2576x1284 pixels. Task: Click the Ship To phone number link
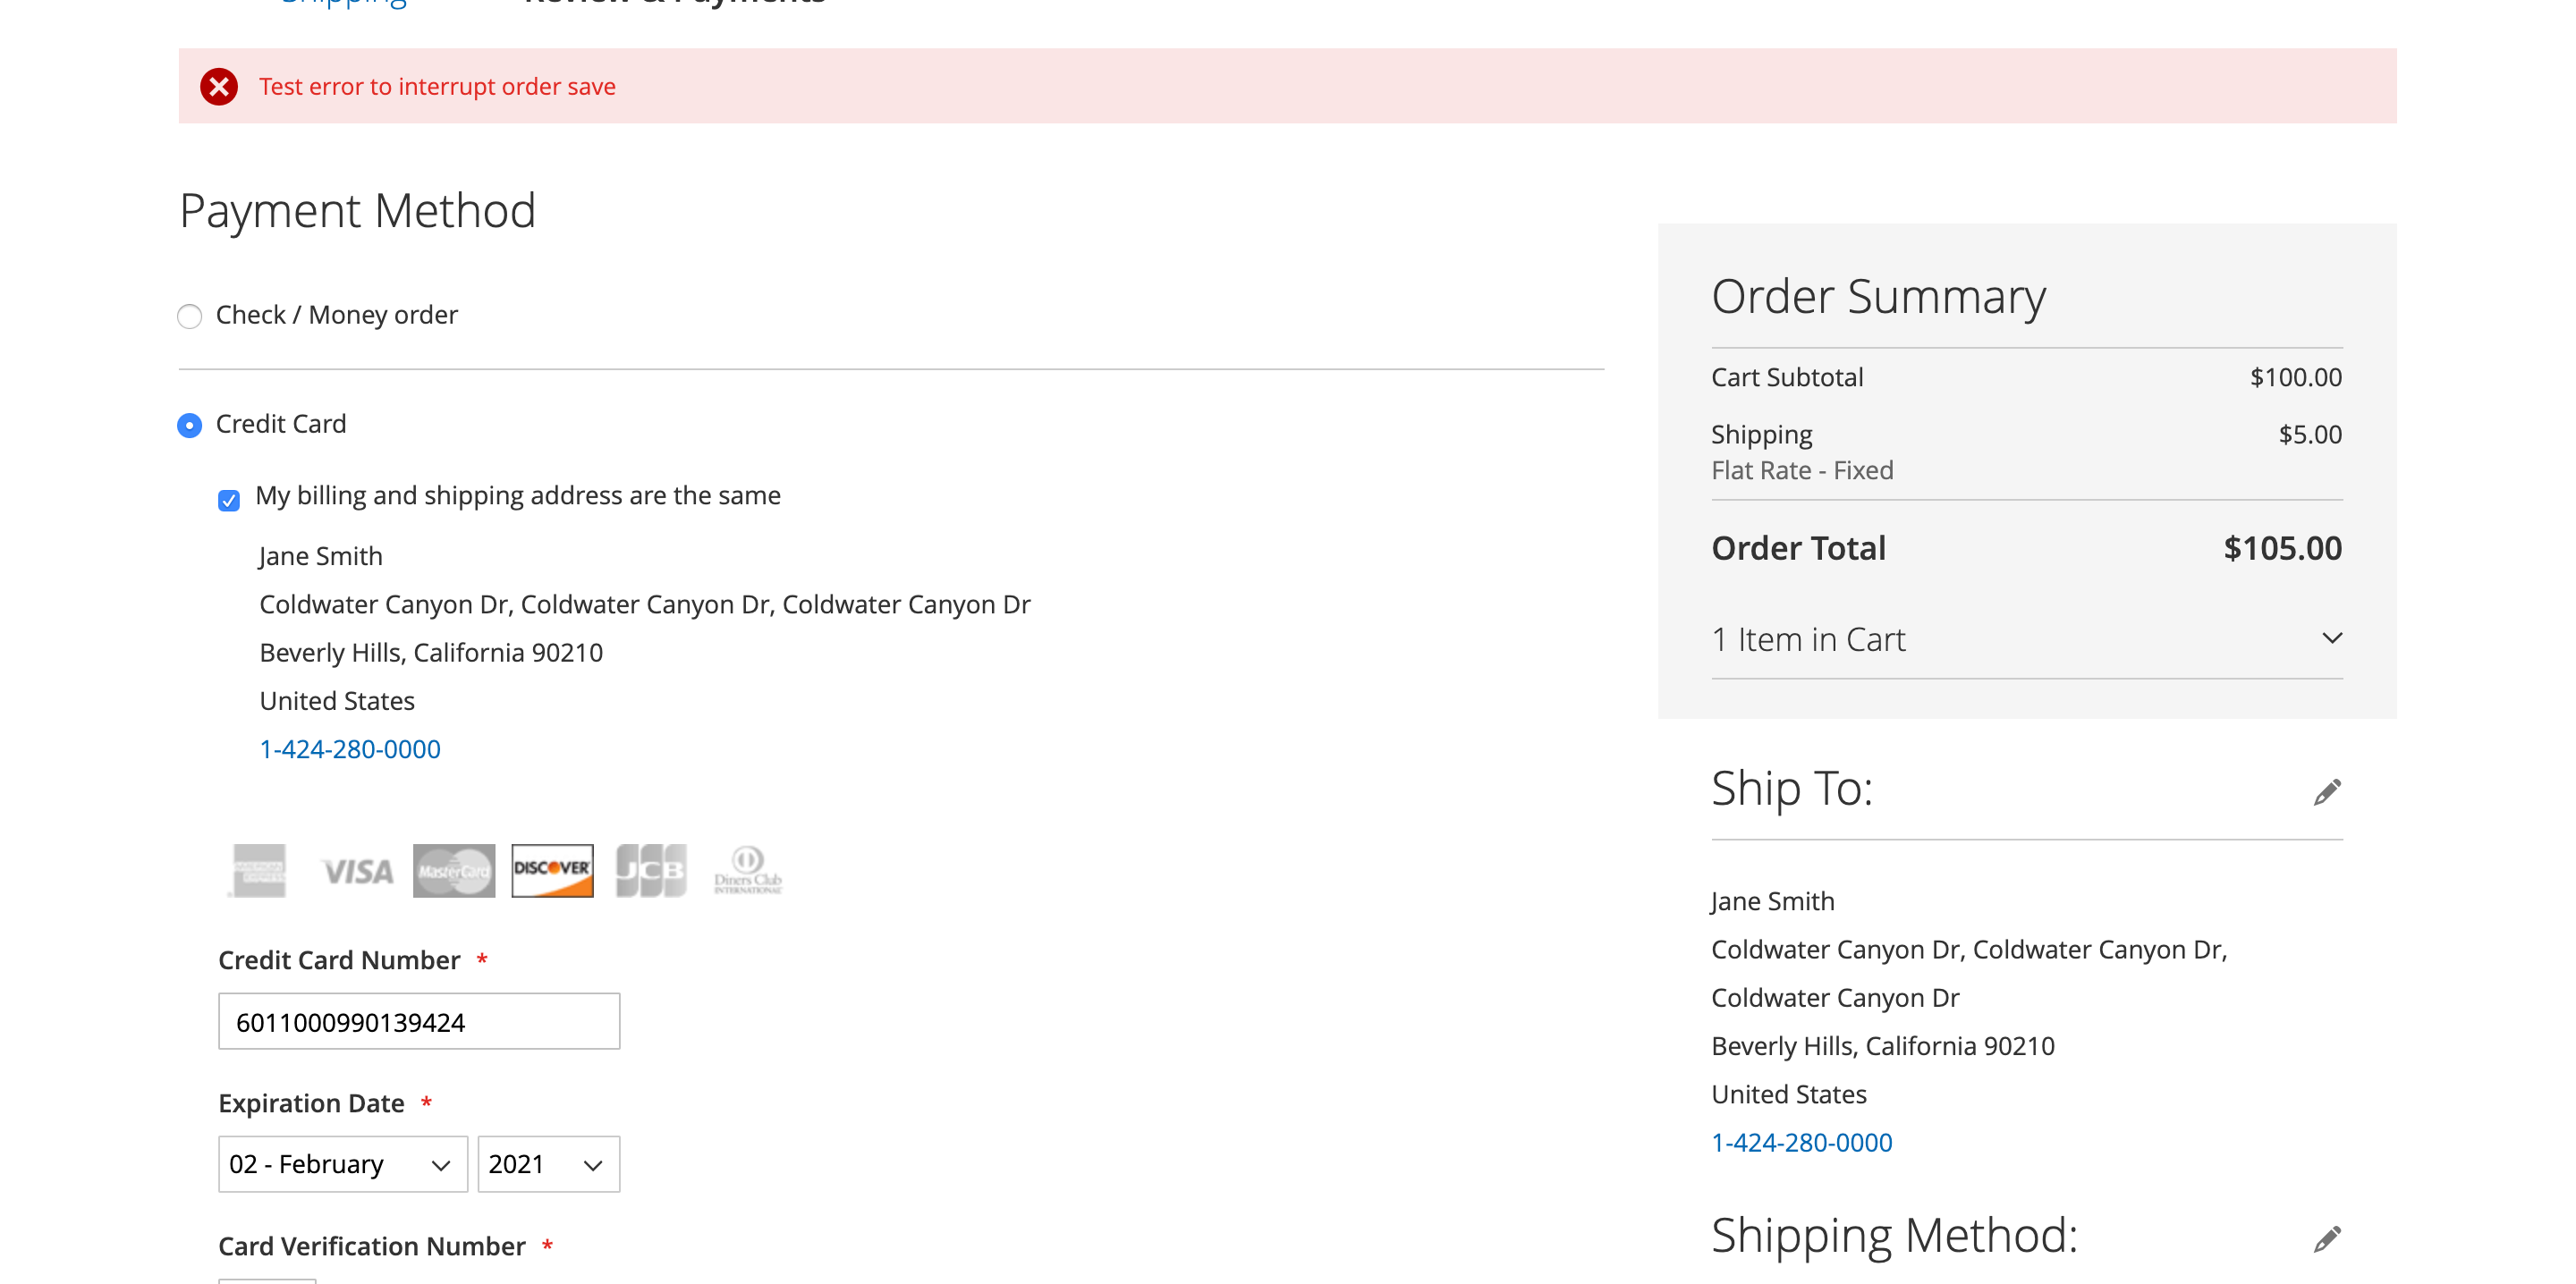[x=1801, y=1142]
